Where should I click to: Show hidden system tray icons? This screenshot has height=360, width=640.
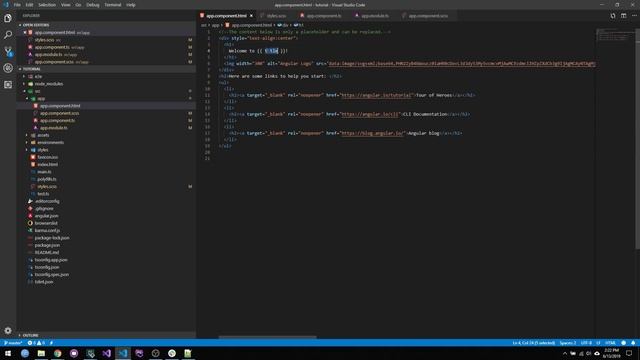coord(565,353)
